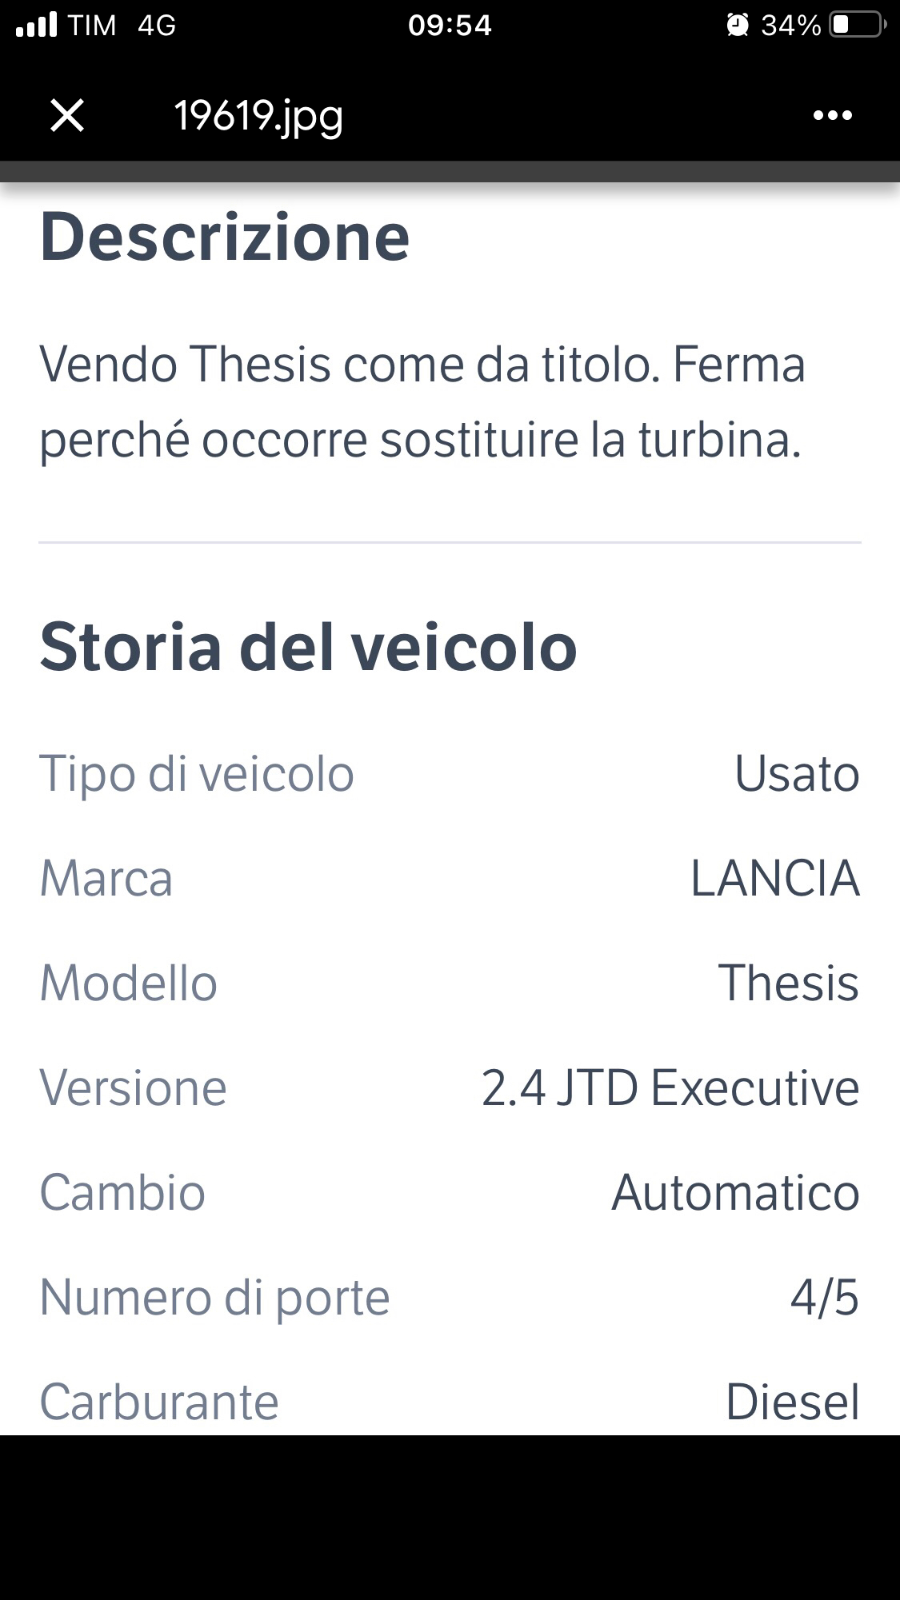
Task: Close the 19619.jpg image viewer
Action: click(67, 115)
